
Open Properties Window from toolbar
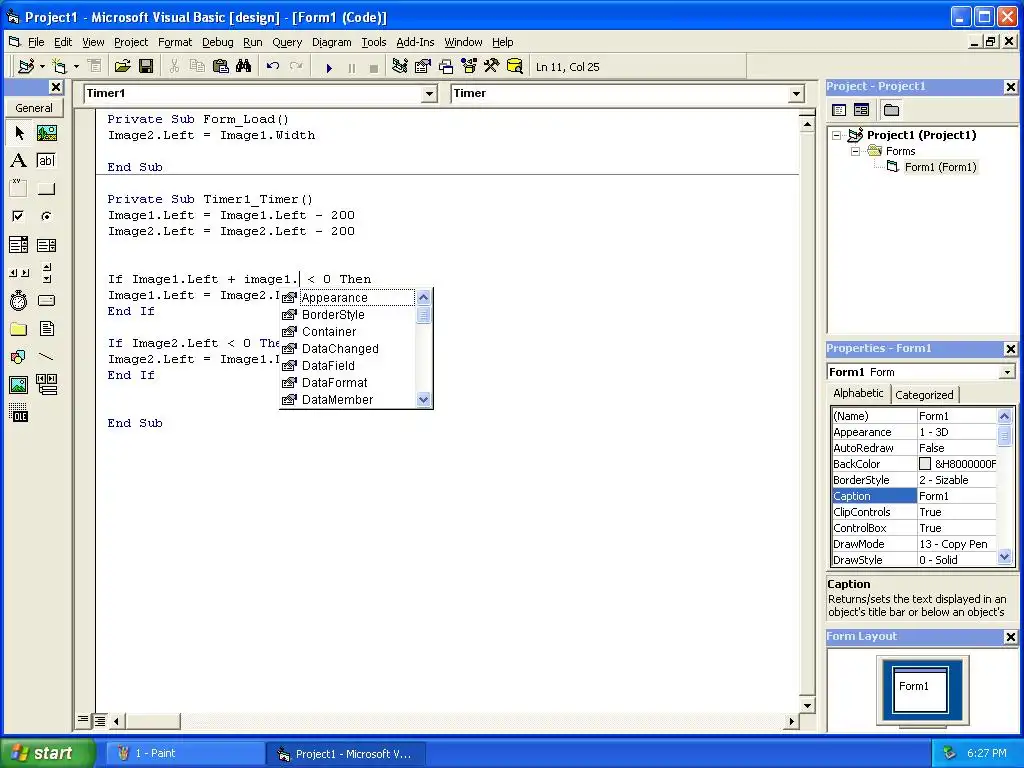pos(423,67)
